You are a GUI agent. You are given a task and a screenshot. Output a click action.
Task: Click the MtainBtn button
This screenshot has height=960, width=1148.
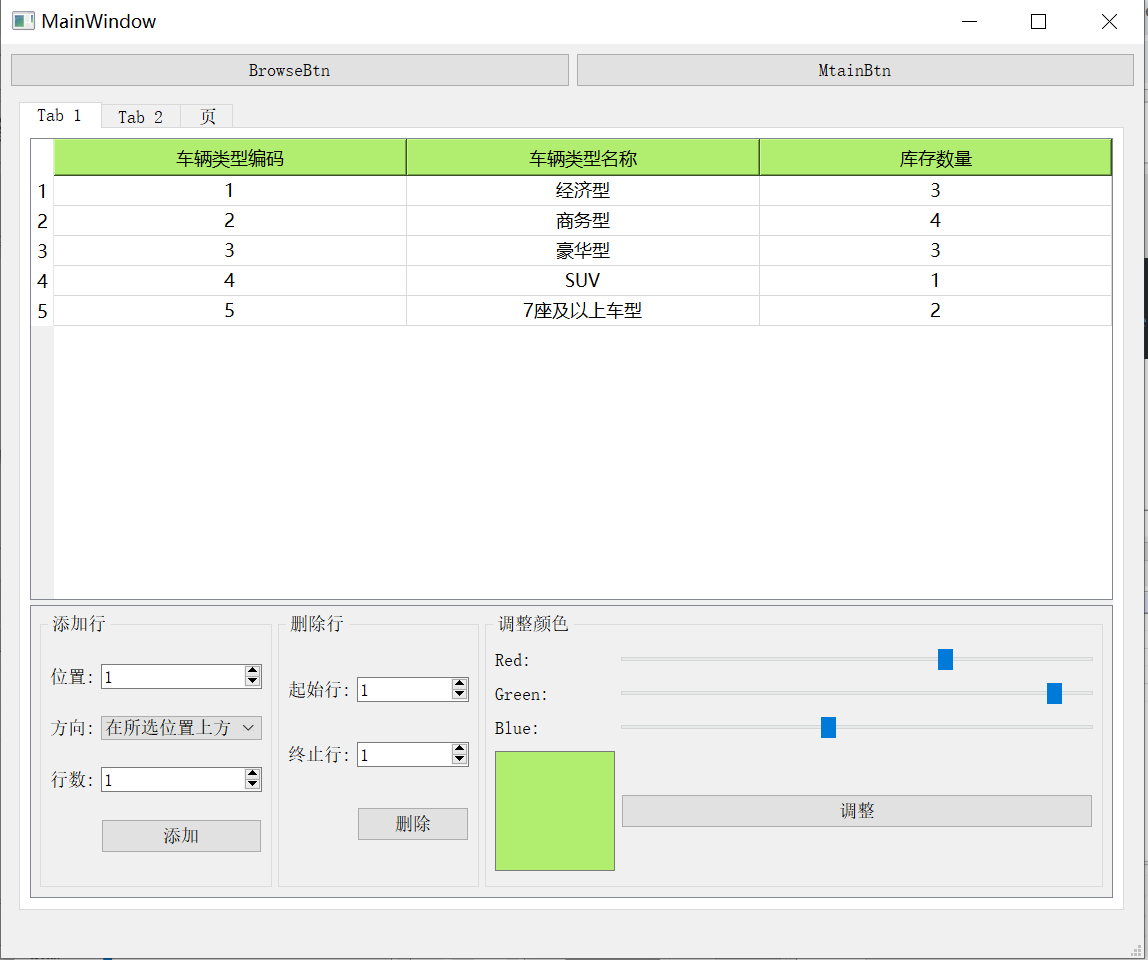tap(854, 70)
